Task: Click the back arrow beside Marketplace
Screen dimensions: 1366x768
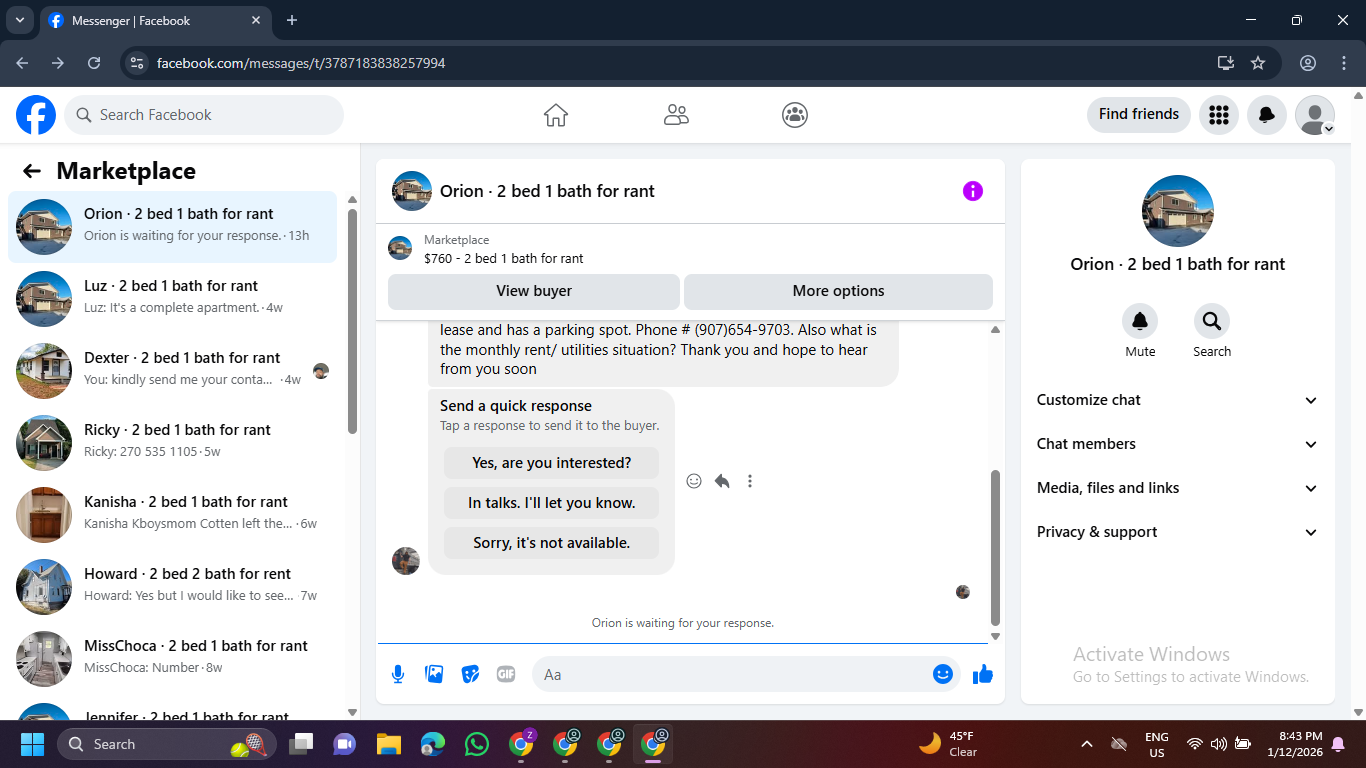Action: [32, 171]
